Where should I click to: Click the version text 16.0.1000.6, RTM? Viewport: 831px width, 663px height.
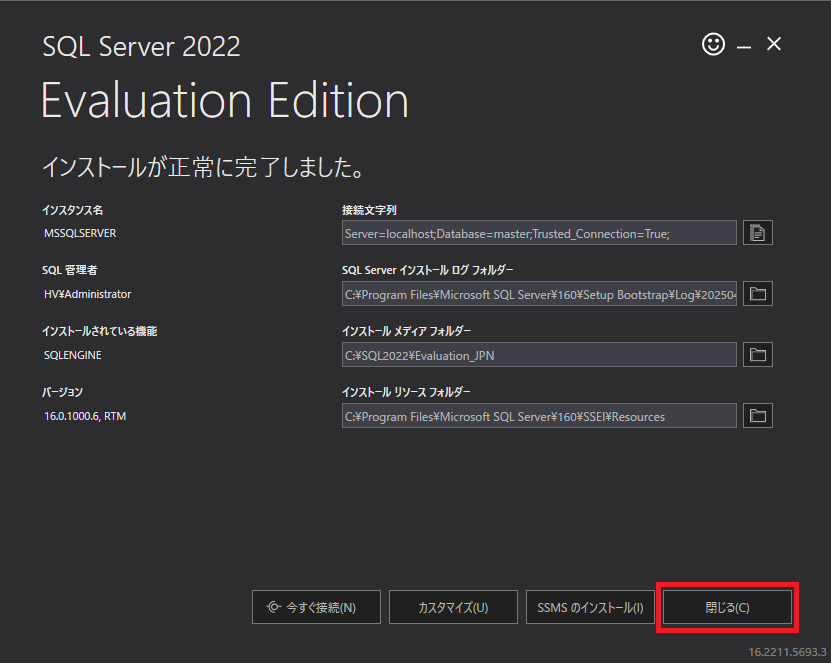tap(85, 416)
